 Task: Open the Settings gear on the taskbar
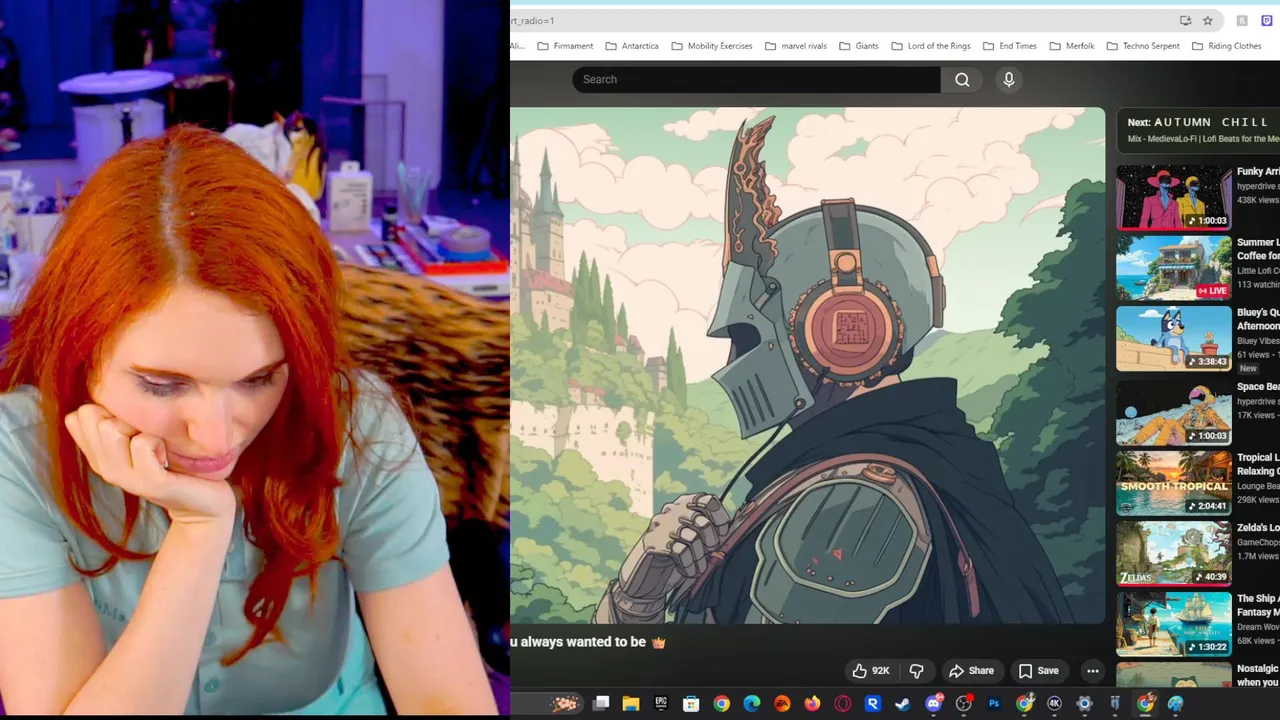1084,704
